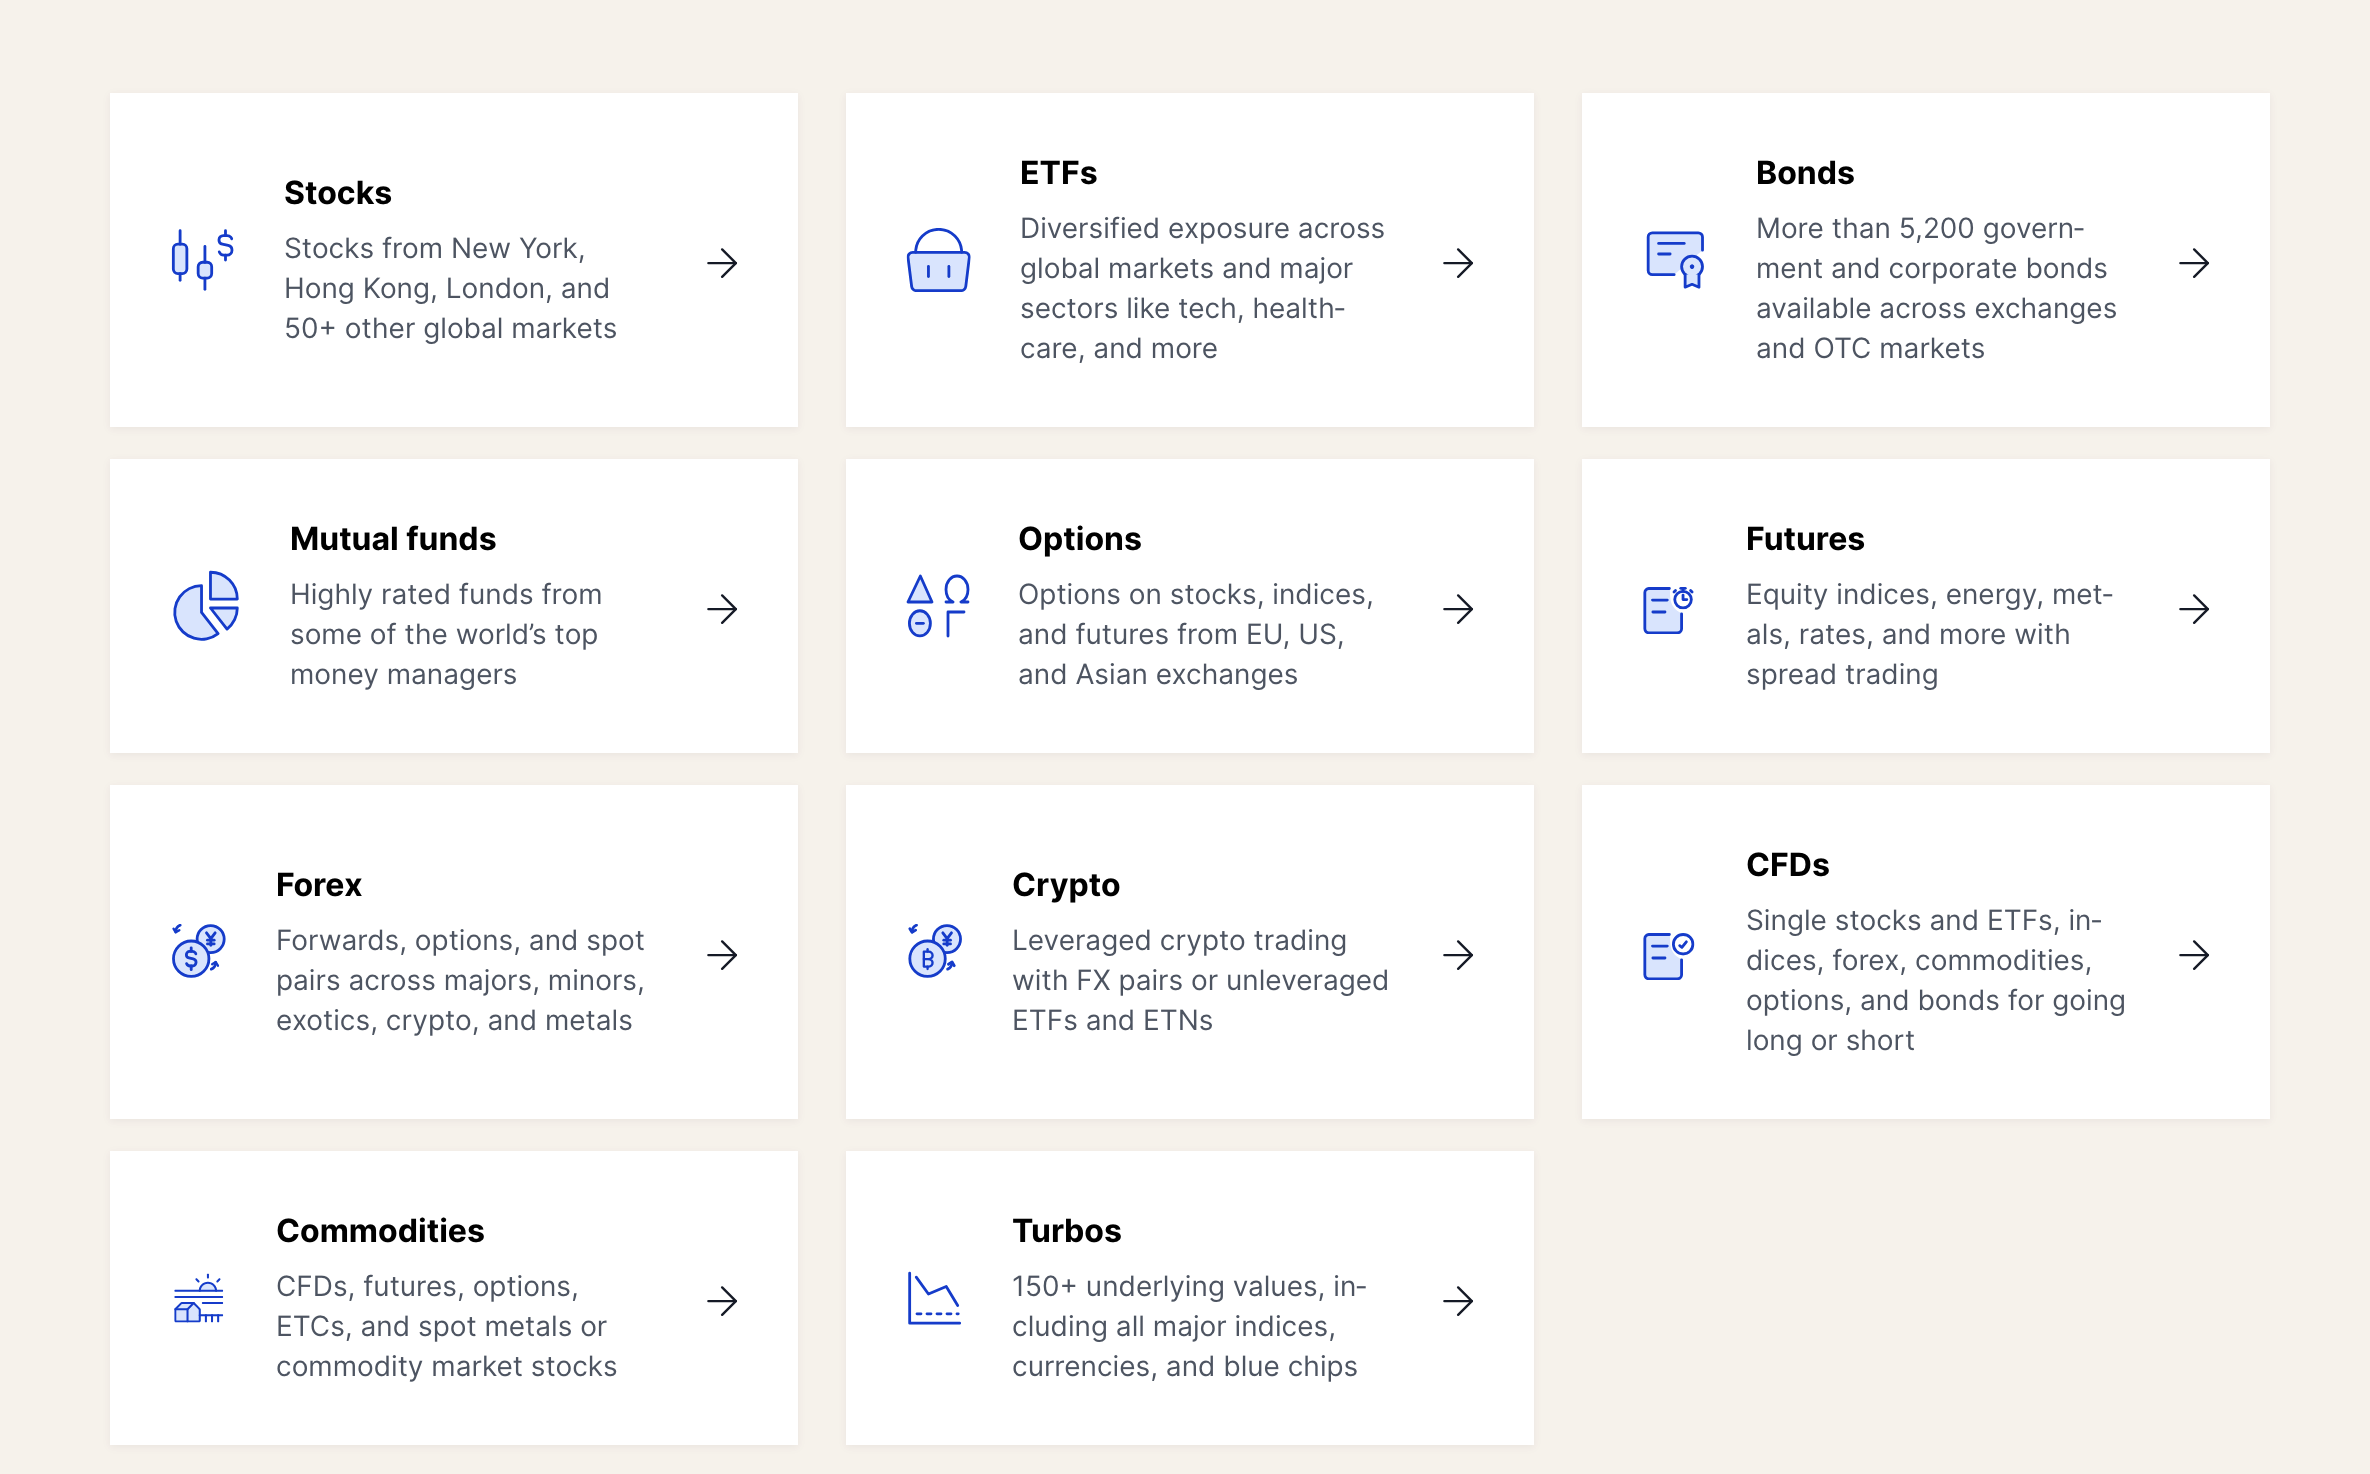This screenshot has width=2370, height=1474.
Task: Click the Crypto bitcoin coins icon
Action: click(x=934, y=951)
